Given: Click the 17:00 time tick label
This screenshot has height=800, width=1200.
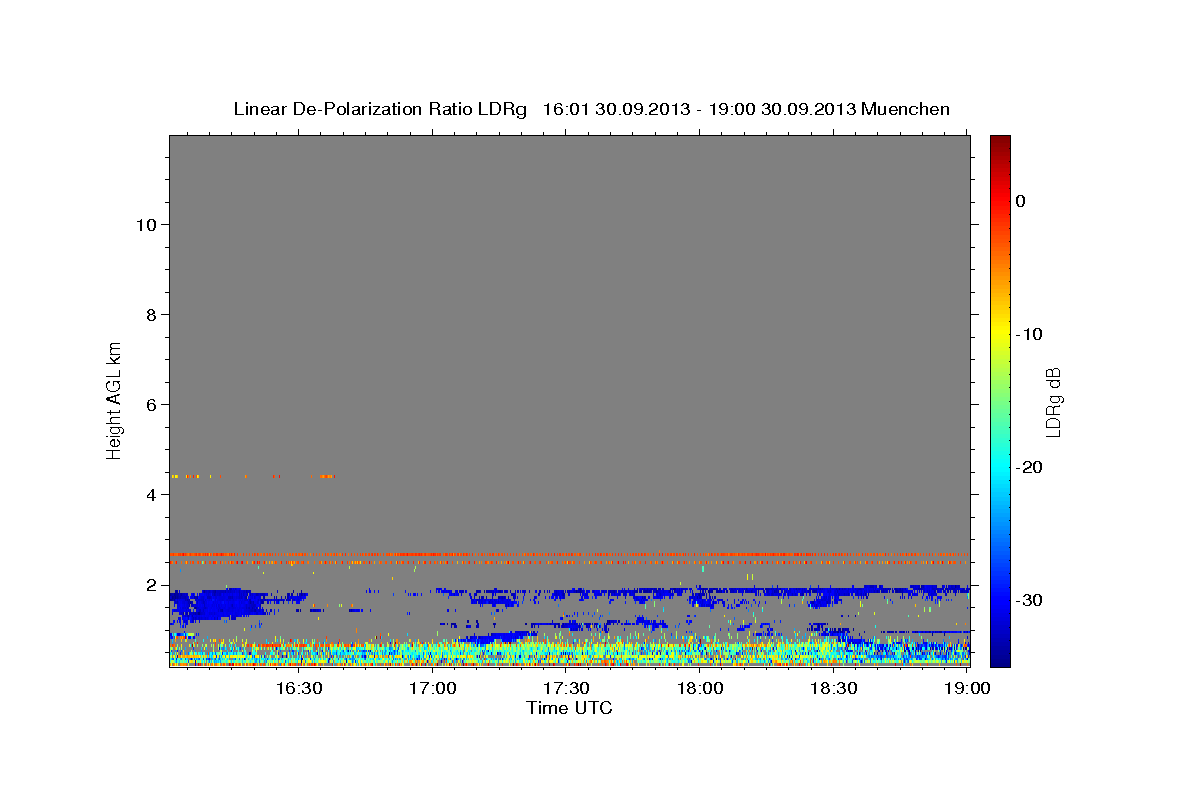Looking at the screenshot, I should 433,688.
